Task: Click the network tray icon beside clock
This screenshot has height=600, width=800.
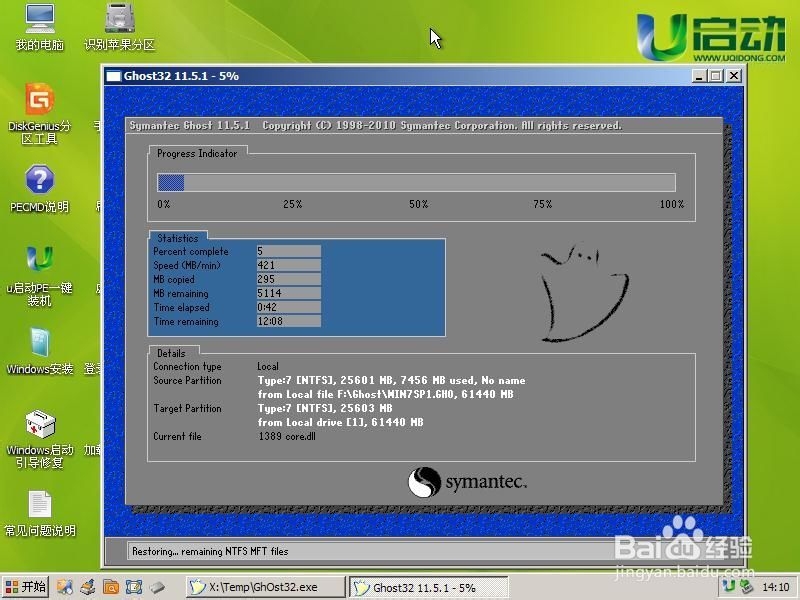Action: click(746, 586)
